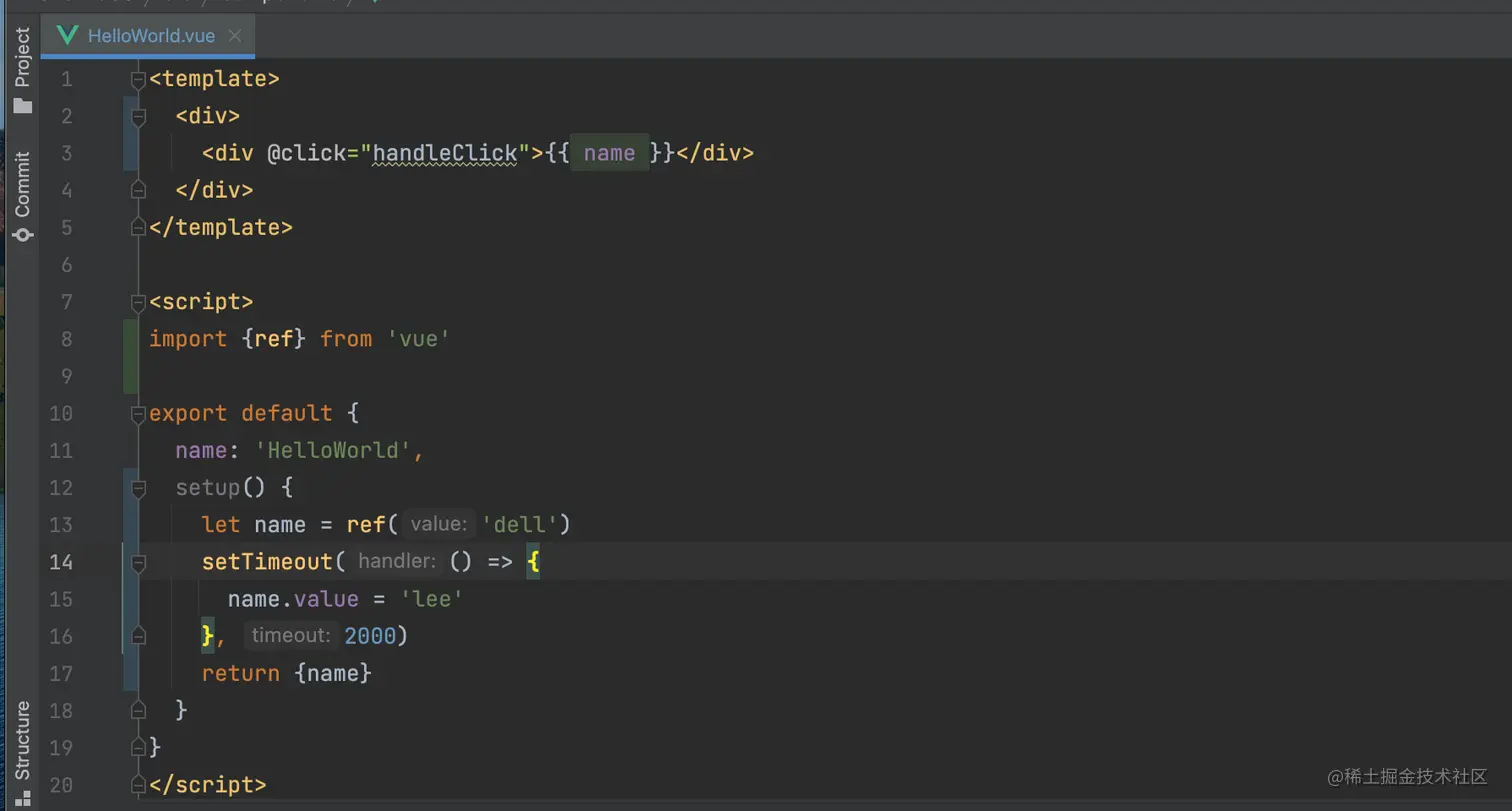1512x811 pixels.
Task: Click name.value on line 15
Action: pos(293,599)
